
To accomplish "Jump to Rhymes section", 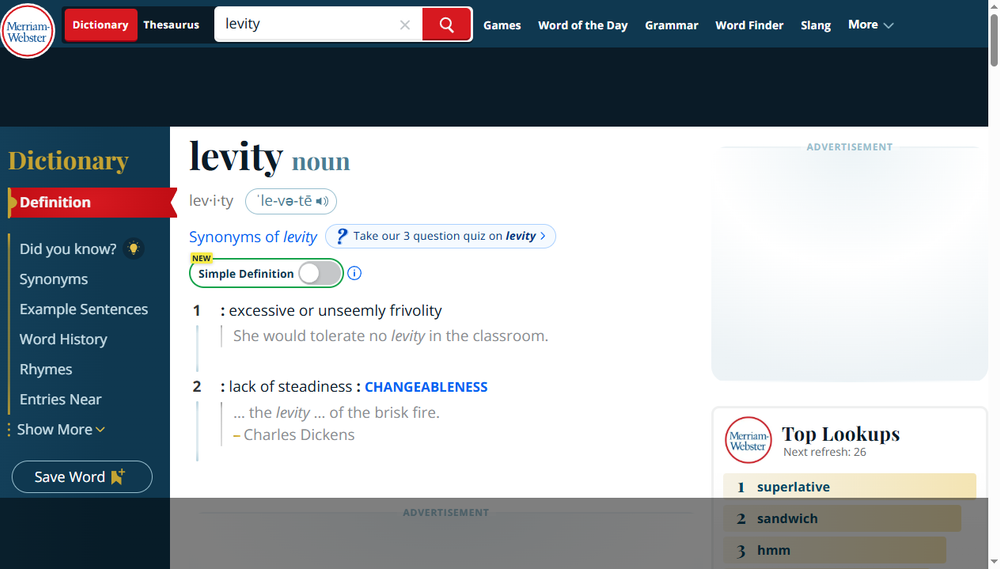I will click(46, 369).
